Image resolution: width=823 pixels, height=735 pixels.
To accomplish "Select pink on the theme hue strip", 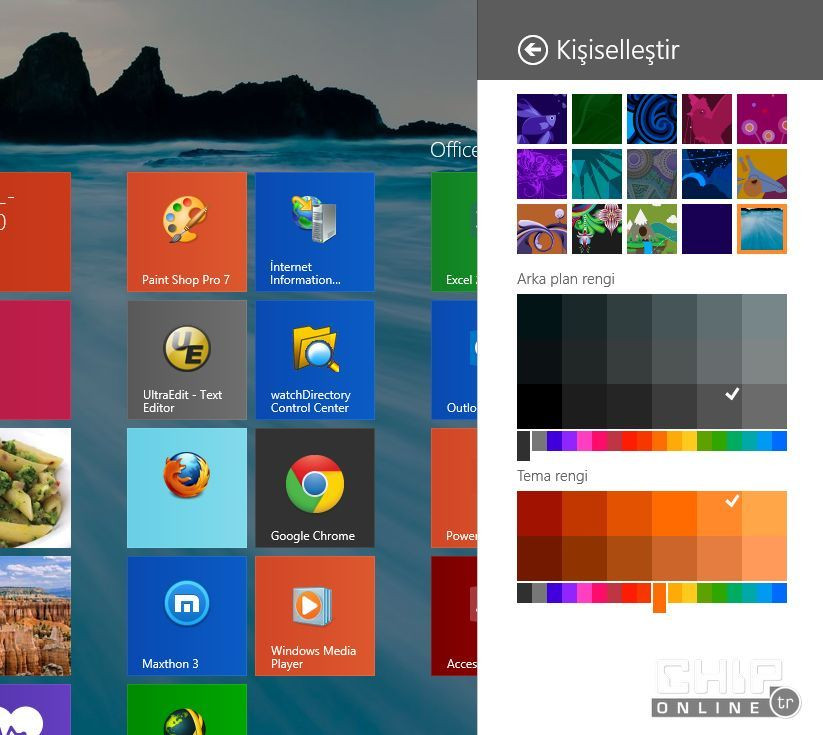I will [584, 593].
